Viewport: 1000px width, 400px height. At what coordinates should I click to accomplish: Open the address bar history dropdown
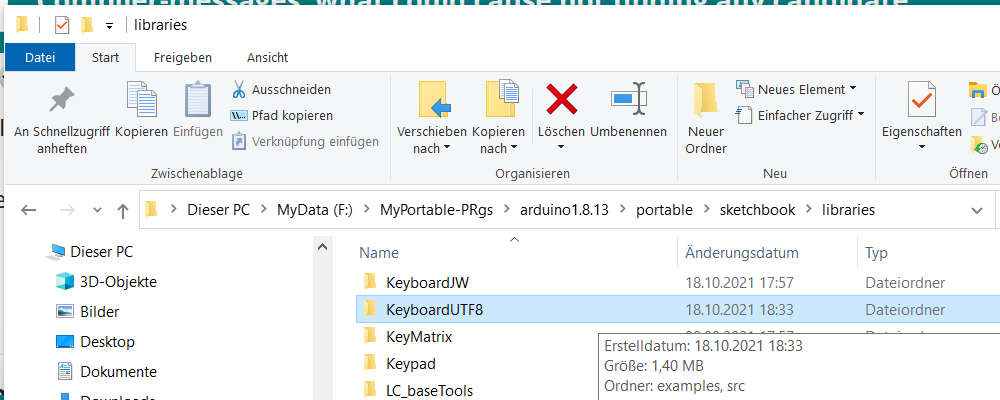coord(976,210)
